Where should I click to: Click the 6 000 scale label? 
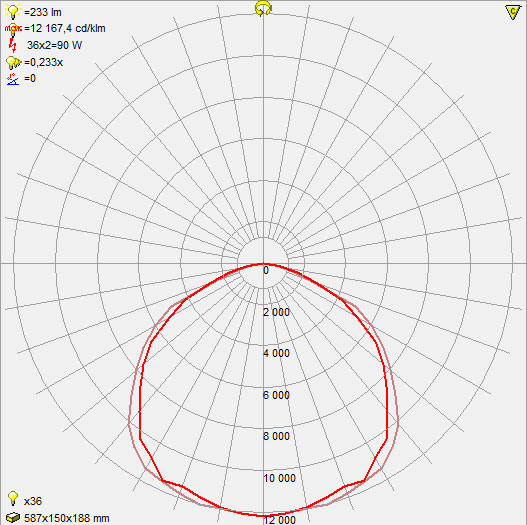[276, 395]
